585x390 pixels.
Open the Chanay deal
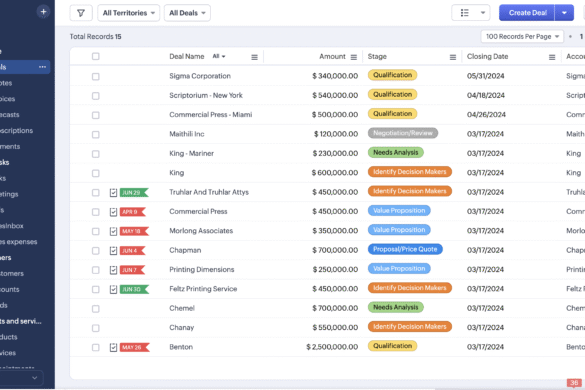182,328
